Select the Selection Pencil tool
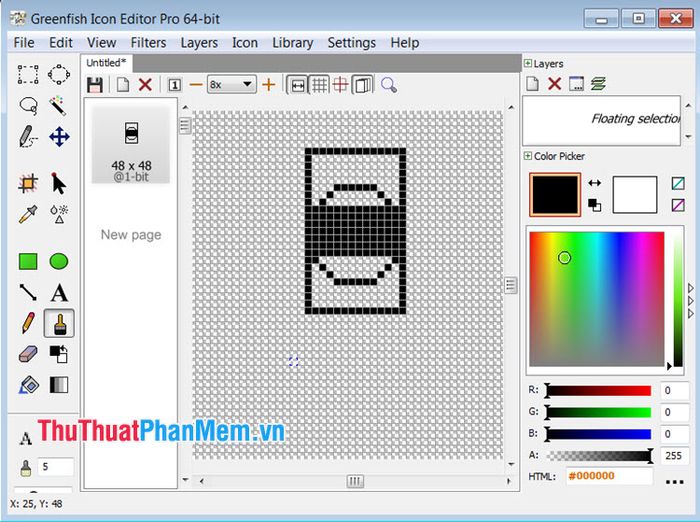Image resolution: width=700 pixels, height=522 pixels. click(x=28, y=136)
